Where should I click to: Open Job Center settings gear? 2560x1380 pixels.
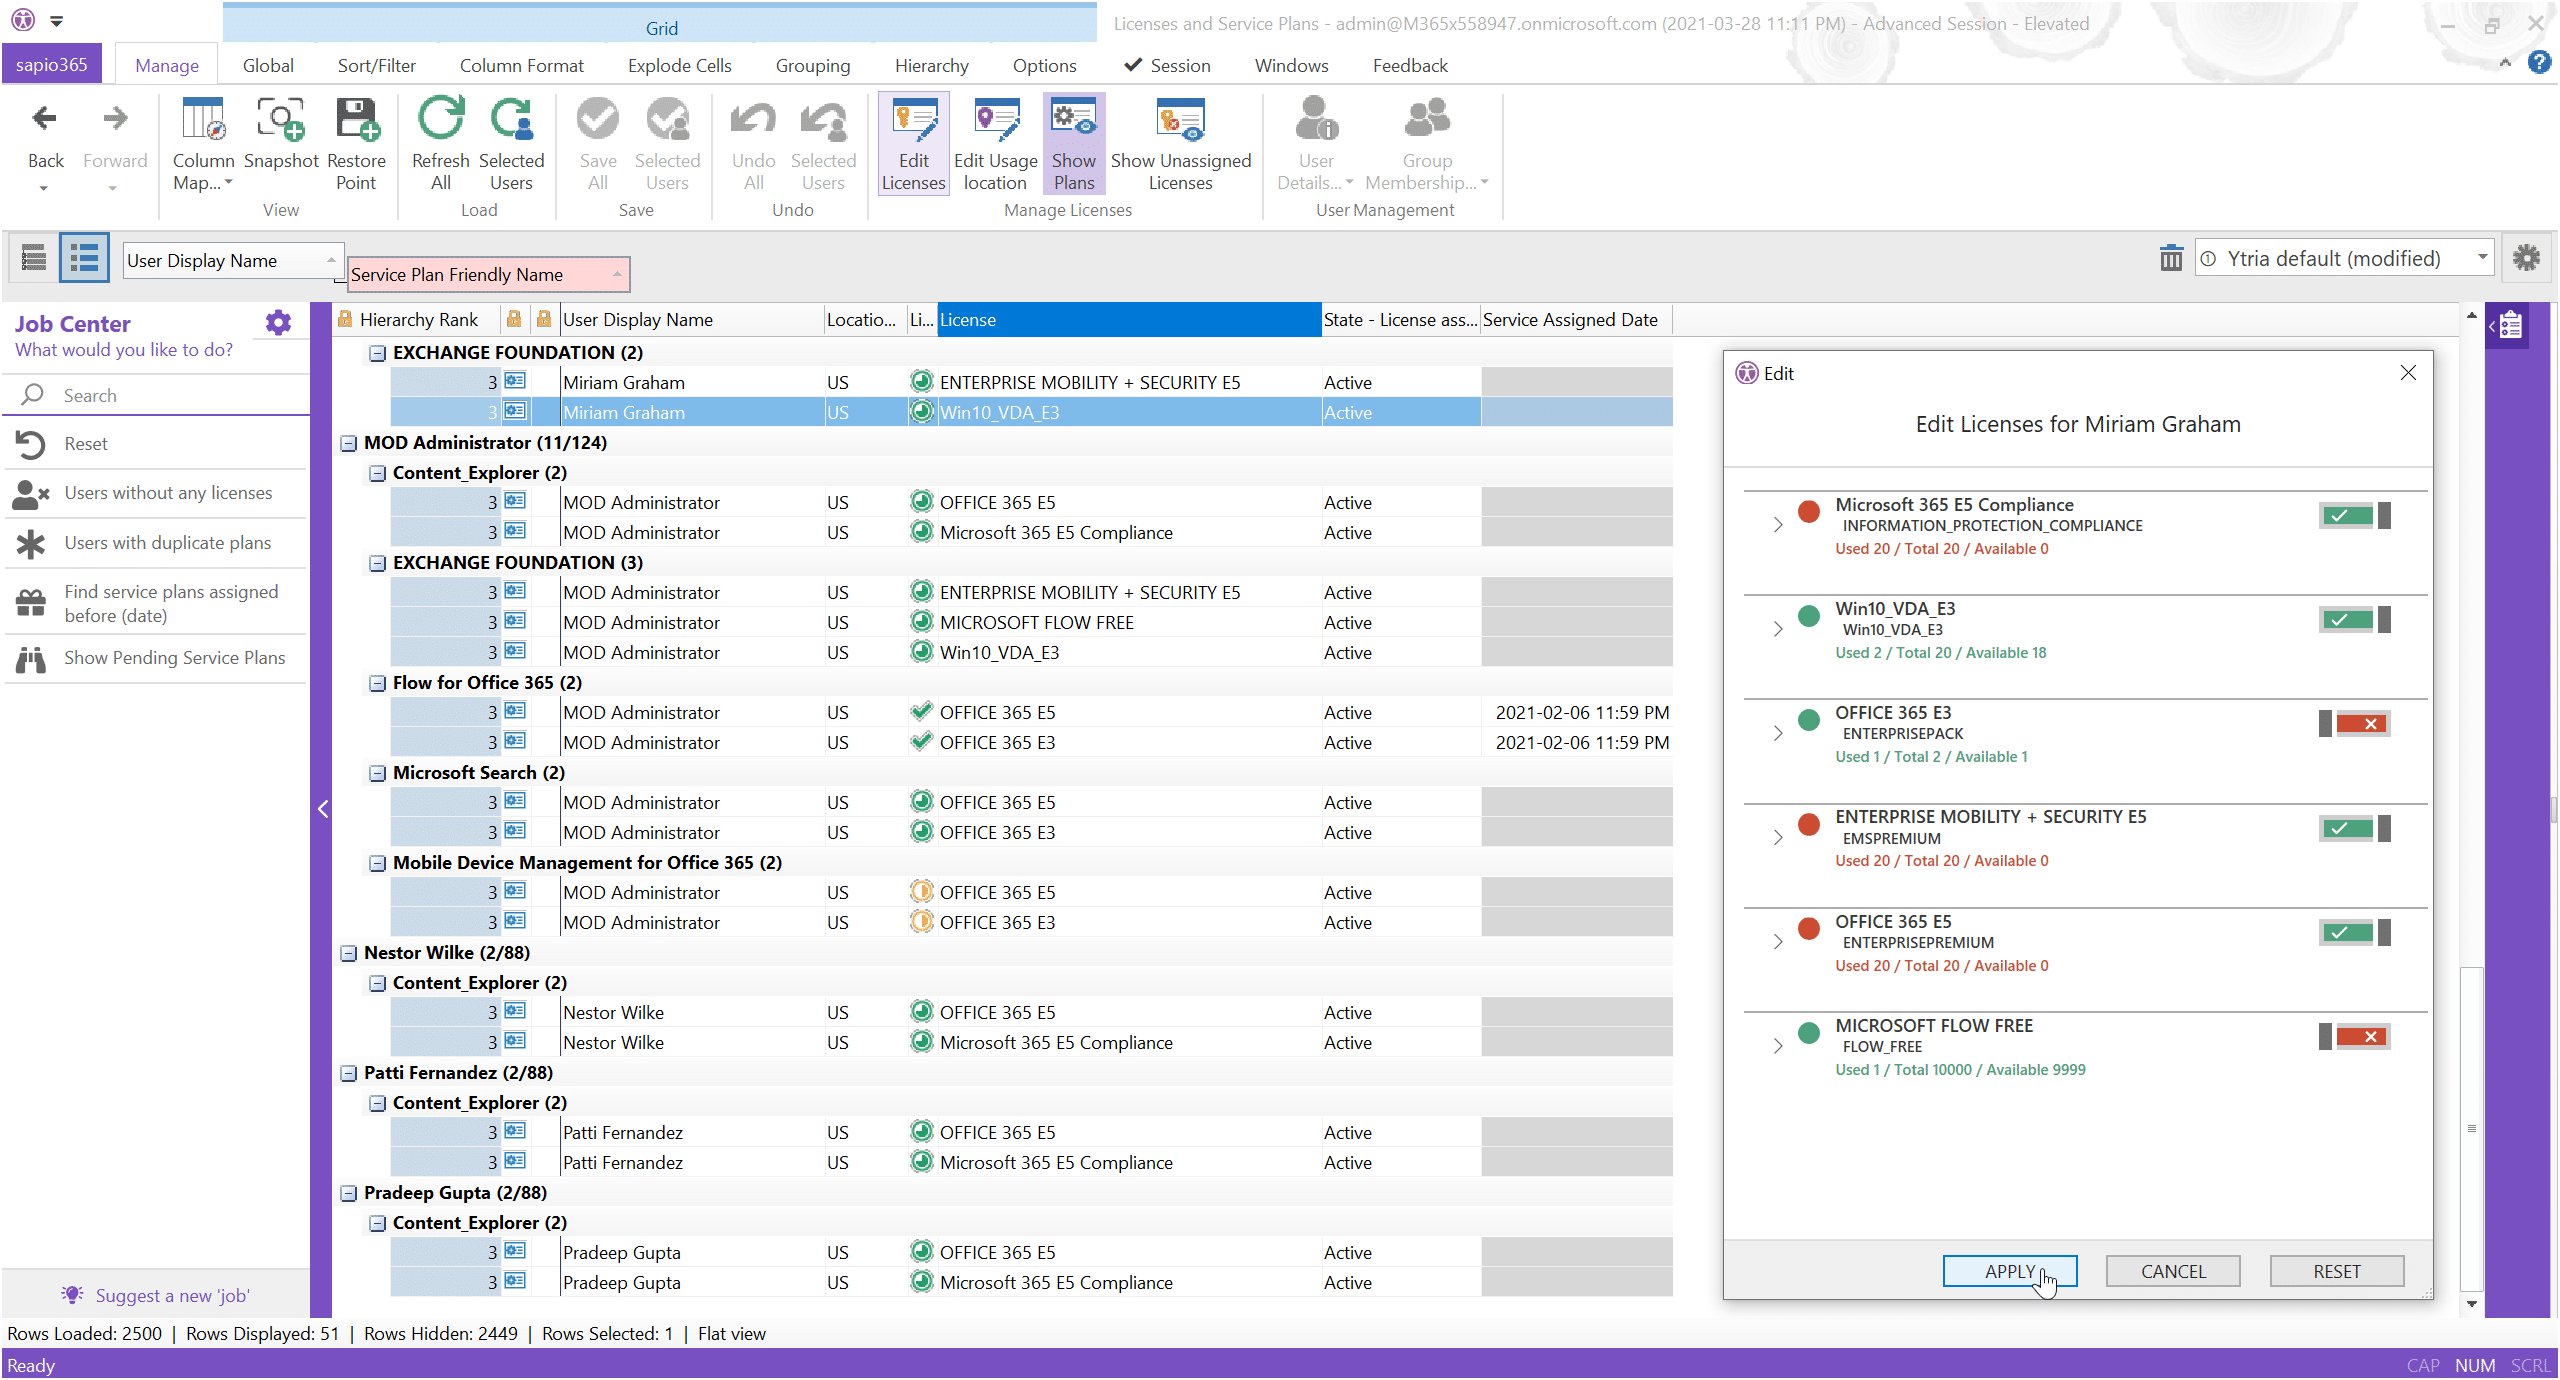(278, 323)
